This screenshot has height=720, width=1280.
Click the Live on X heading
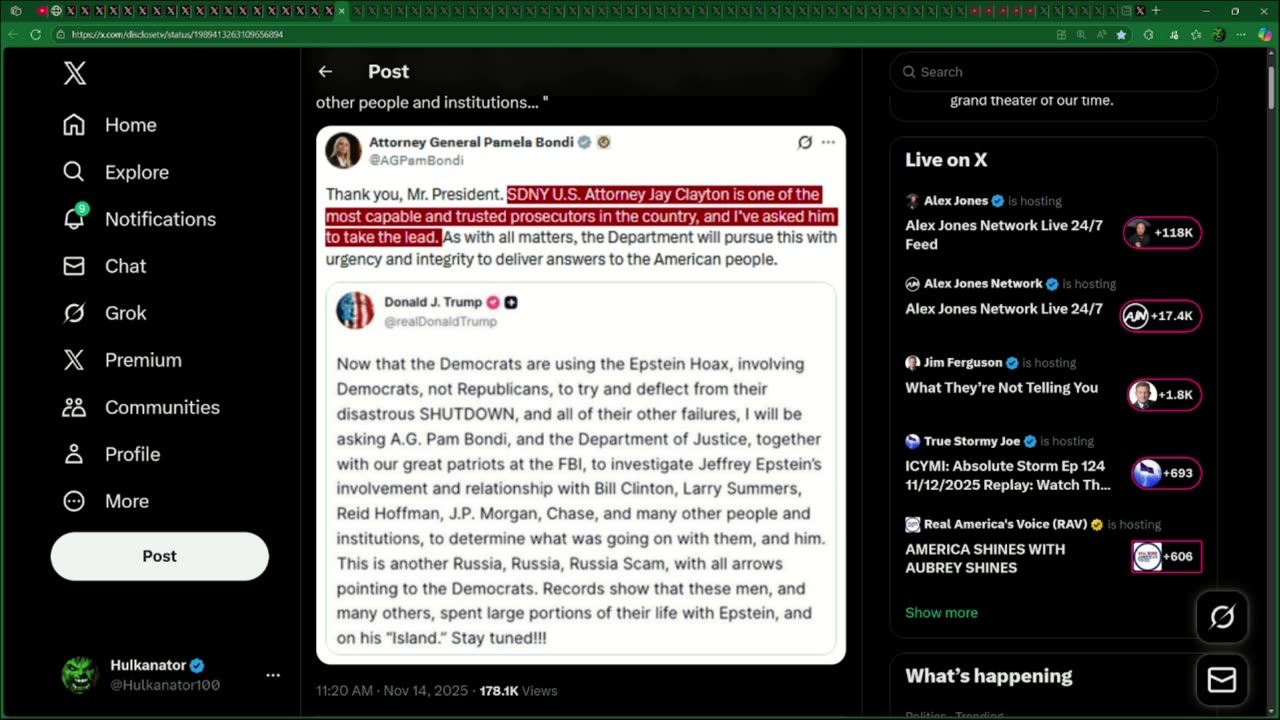(946, 160)
